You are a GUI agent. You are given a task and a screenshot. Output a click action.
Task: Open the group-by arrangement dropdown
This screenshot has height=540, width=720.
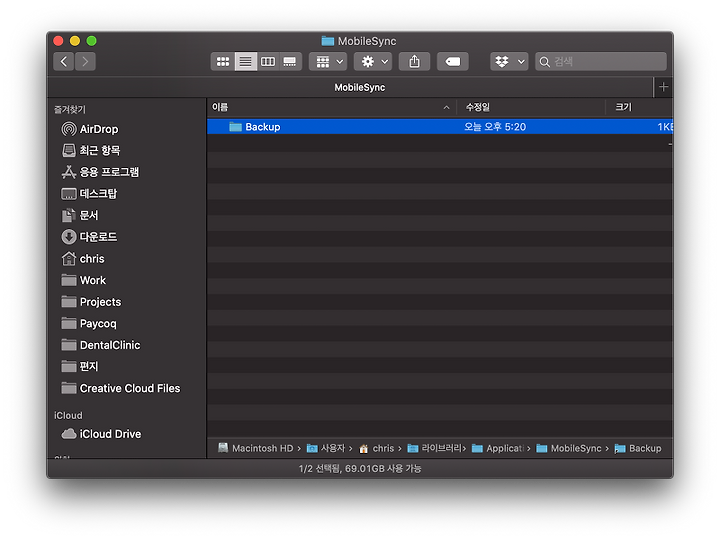[x=328, y=62]
